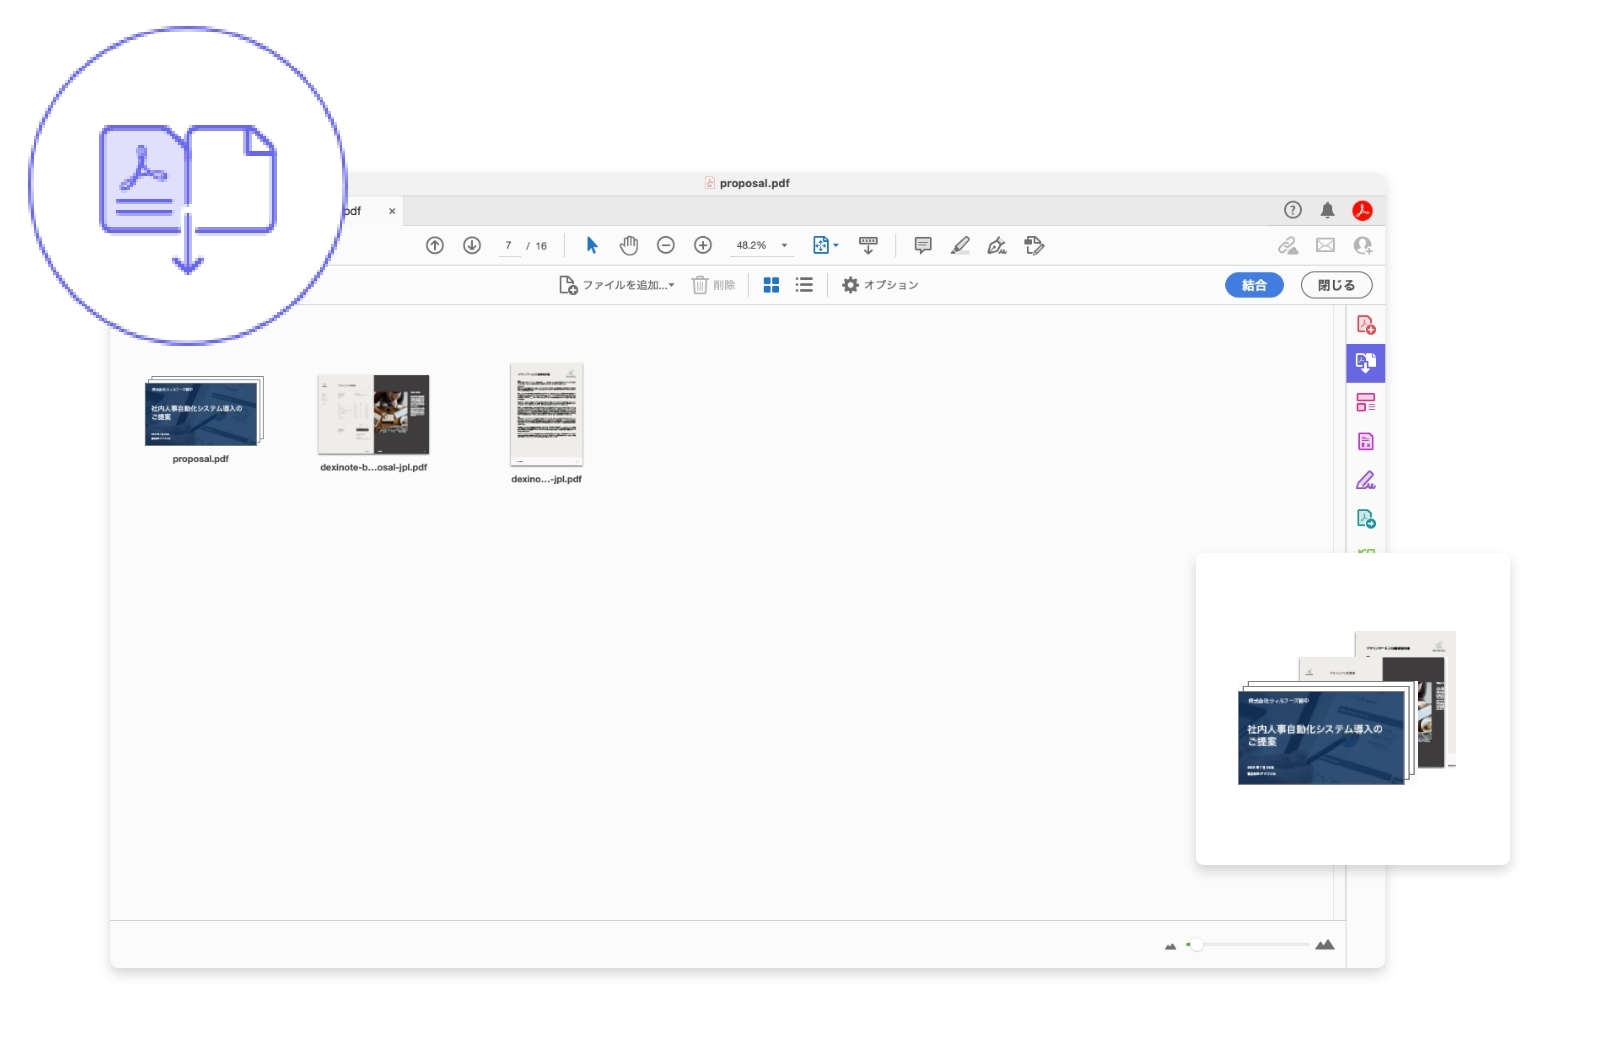The image size is (1610, 1052).
Task: Click the page number field showing 7
Action: point(509,246)
